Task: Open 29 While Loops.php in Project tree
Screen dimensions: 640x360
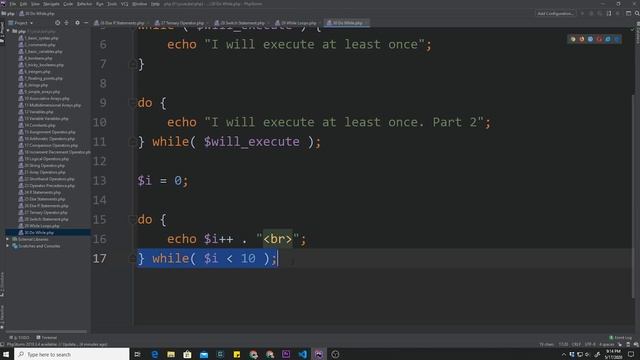Action: click(x=39, y=226)
